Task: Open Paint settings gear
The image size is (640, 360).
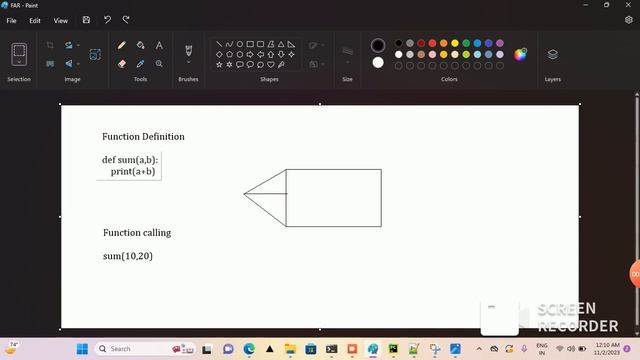Action: [x=629, y=20]
